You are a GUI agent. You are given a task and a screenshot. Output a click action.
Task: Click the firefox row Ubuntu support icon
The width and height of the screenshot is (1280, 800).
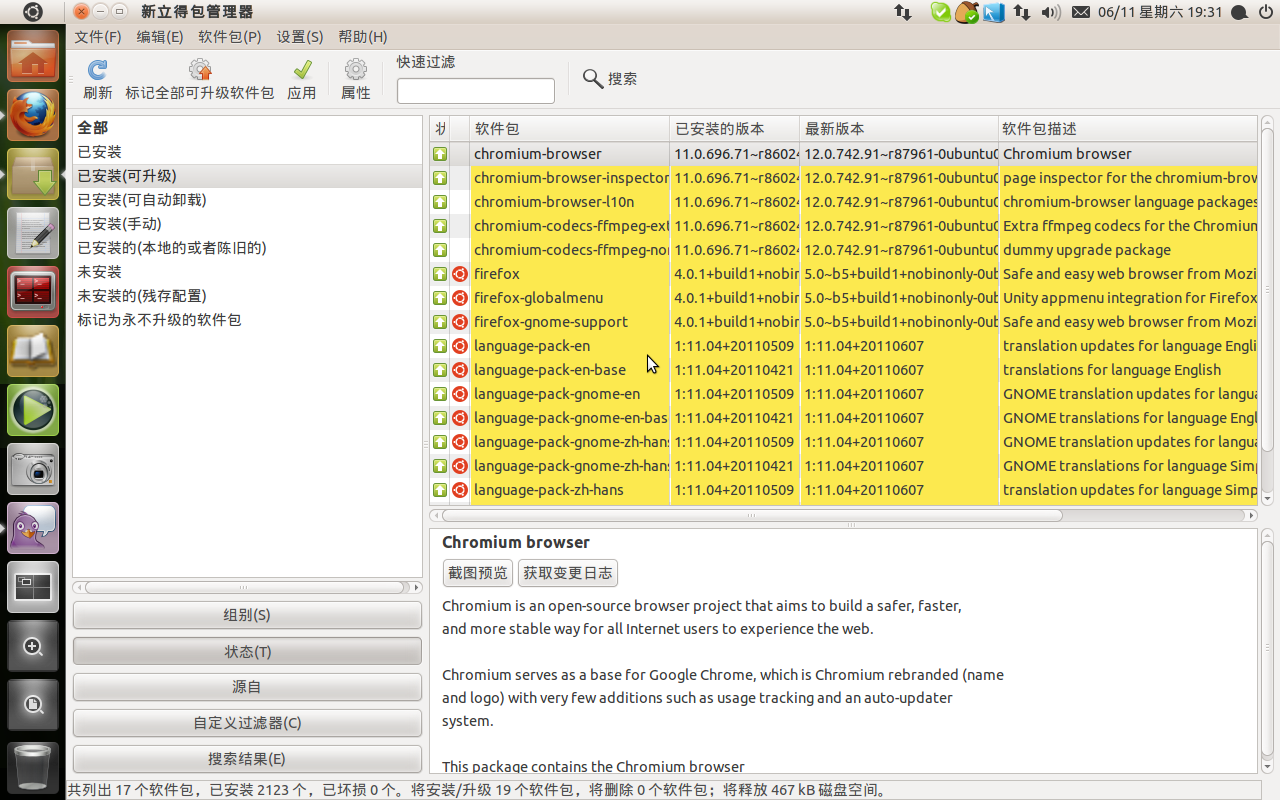(x=459, y=274)
